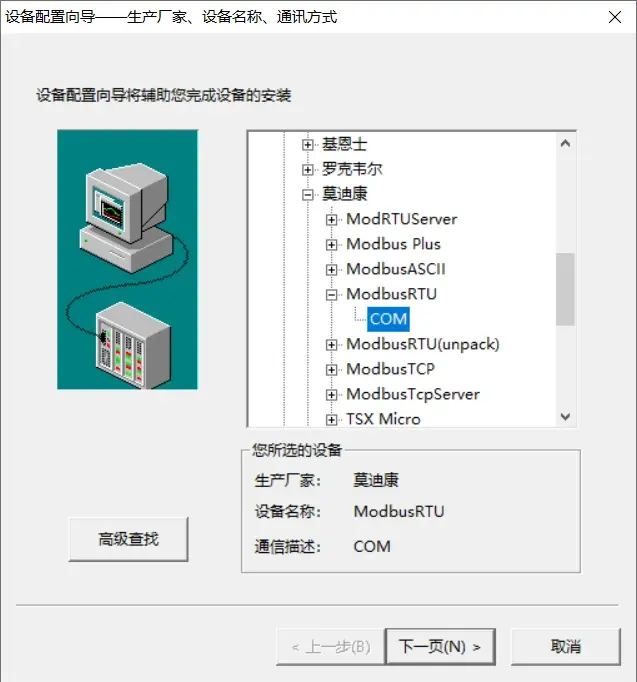Collapse the 莫迪康 tree node

307,195
